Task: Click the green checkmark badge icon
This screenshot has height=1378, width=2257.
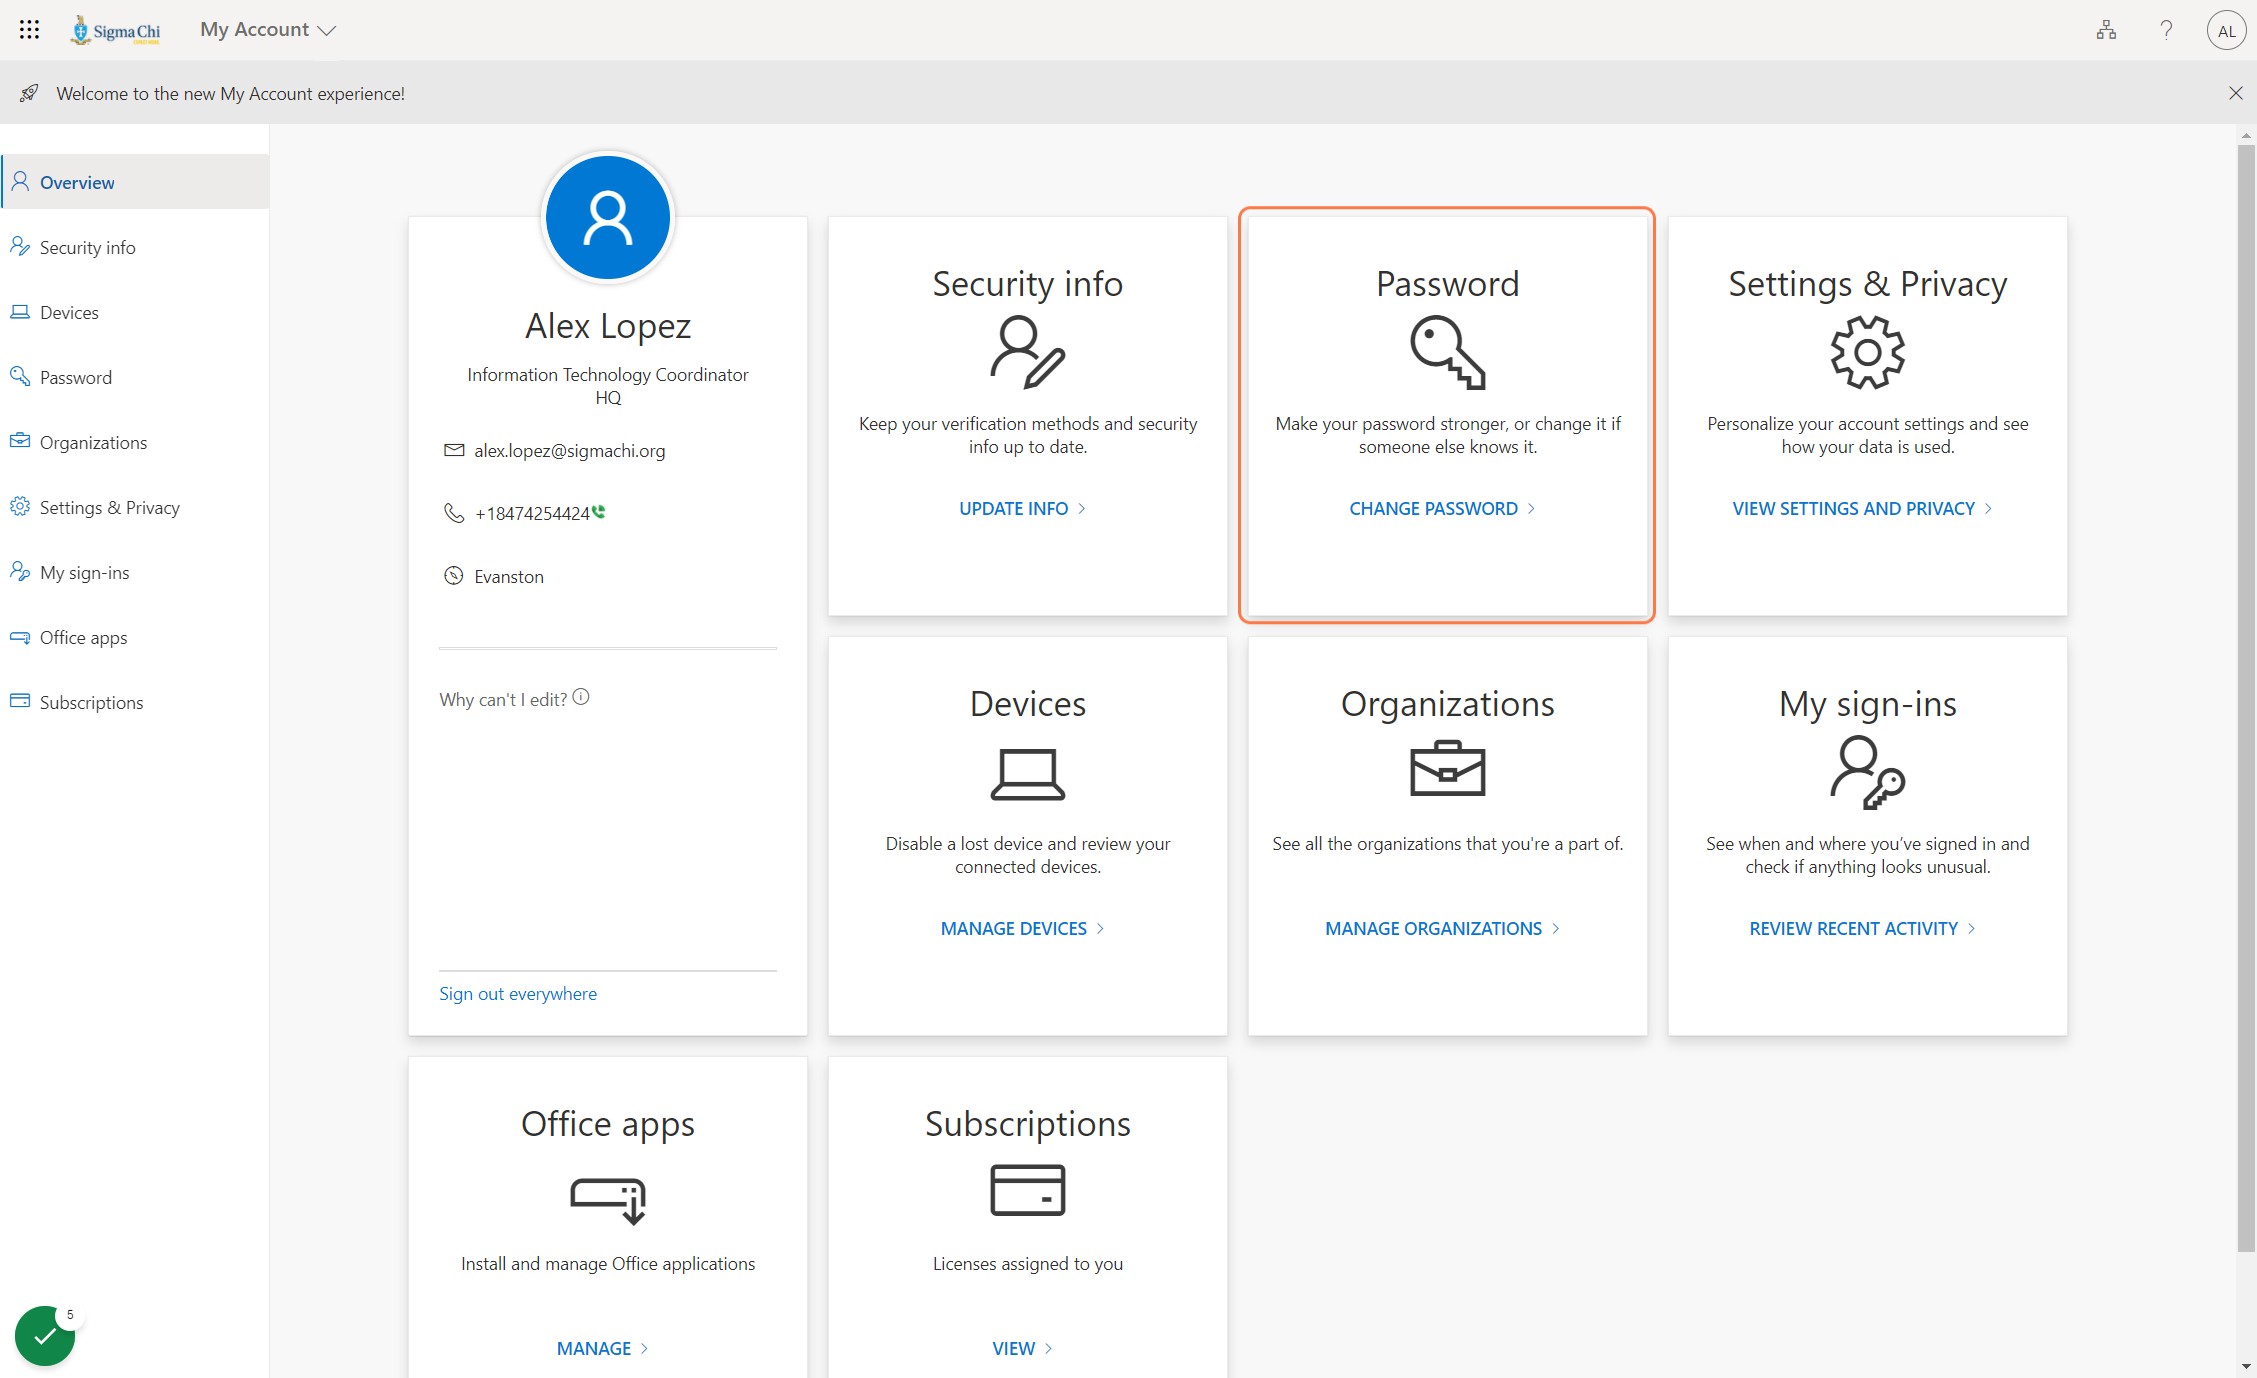Action: tap(45, 1336)
